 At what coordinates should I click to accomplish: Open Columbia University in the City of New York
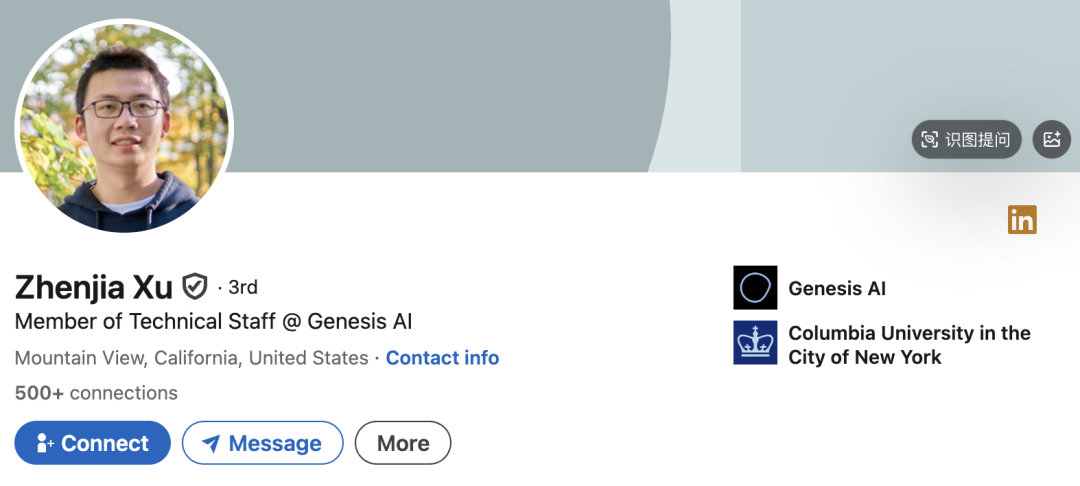(x=909, y=345)
